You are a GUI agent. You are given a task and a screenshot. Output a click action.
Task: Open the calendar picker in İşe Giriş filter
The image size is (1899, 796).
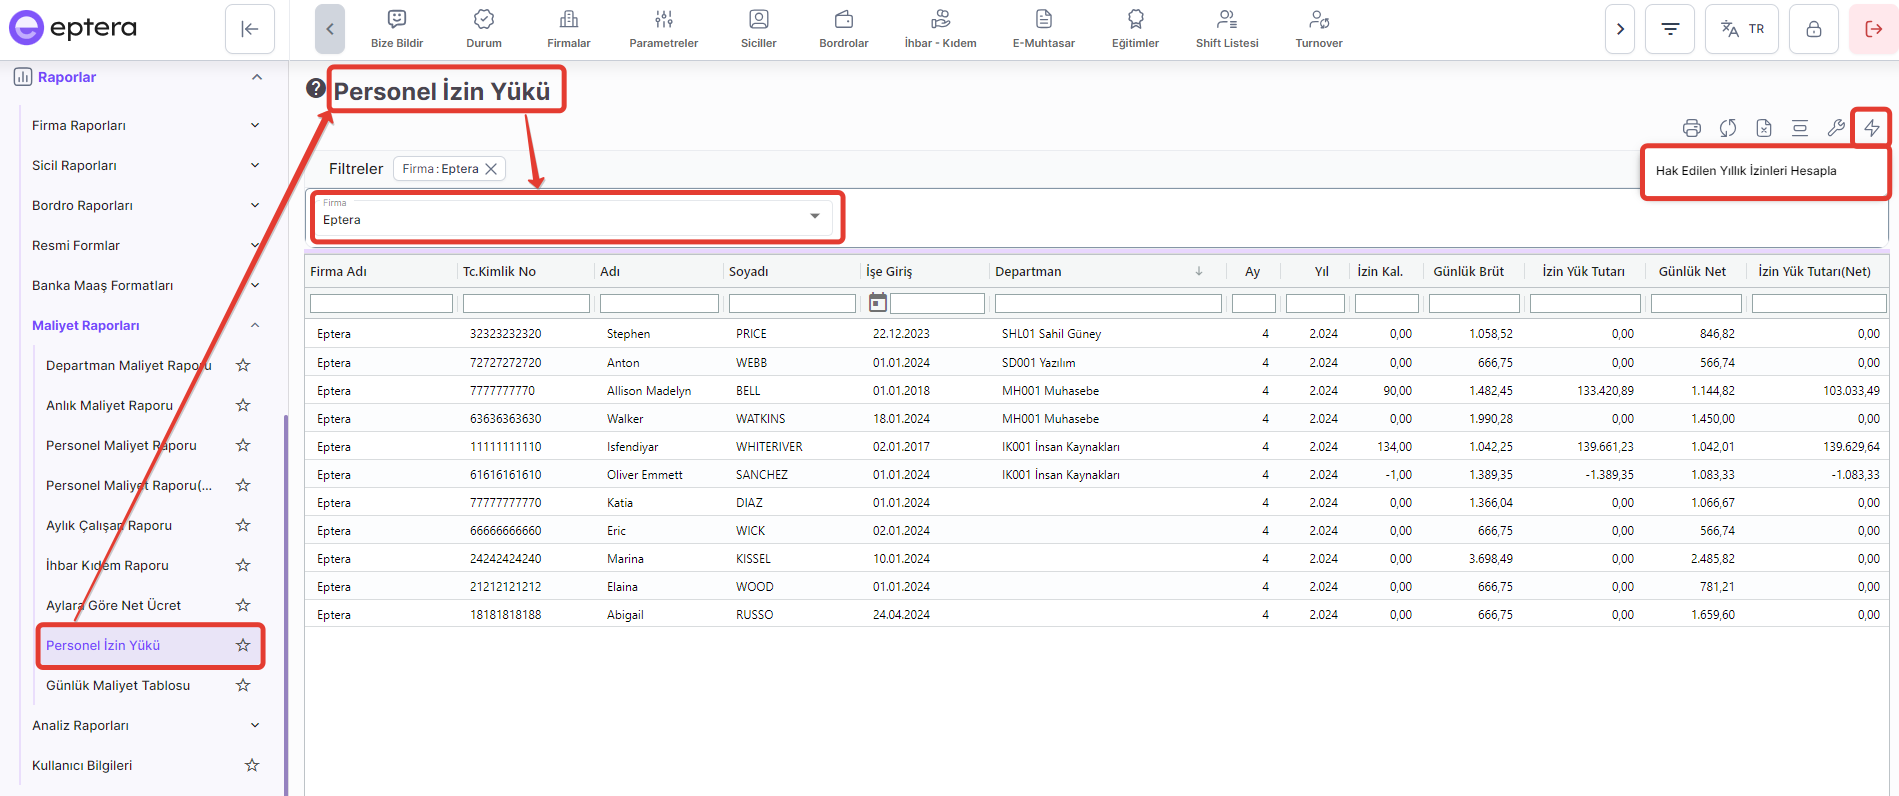tap(877, 303)
